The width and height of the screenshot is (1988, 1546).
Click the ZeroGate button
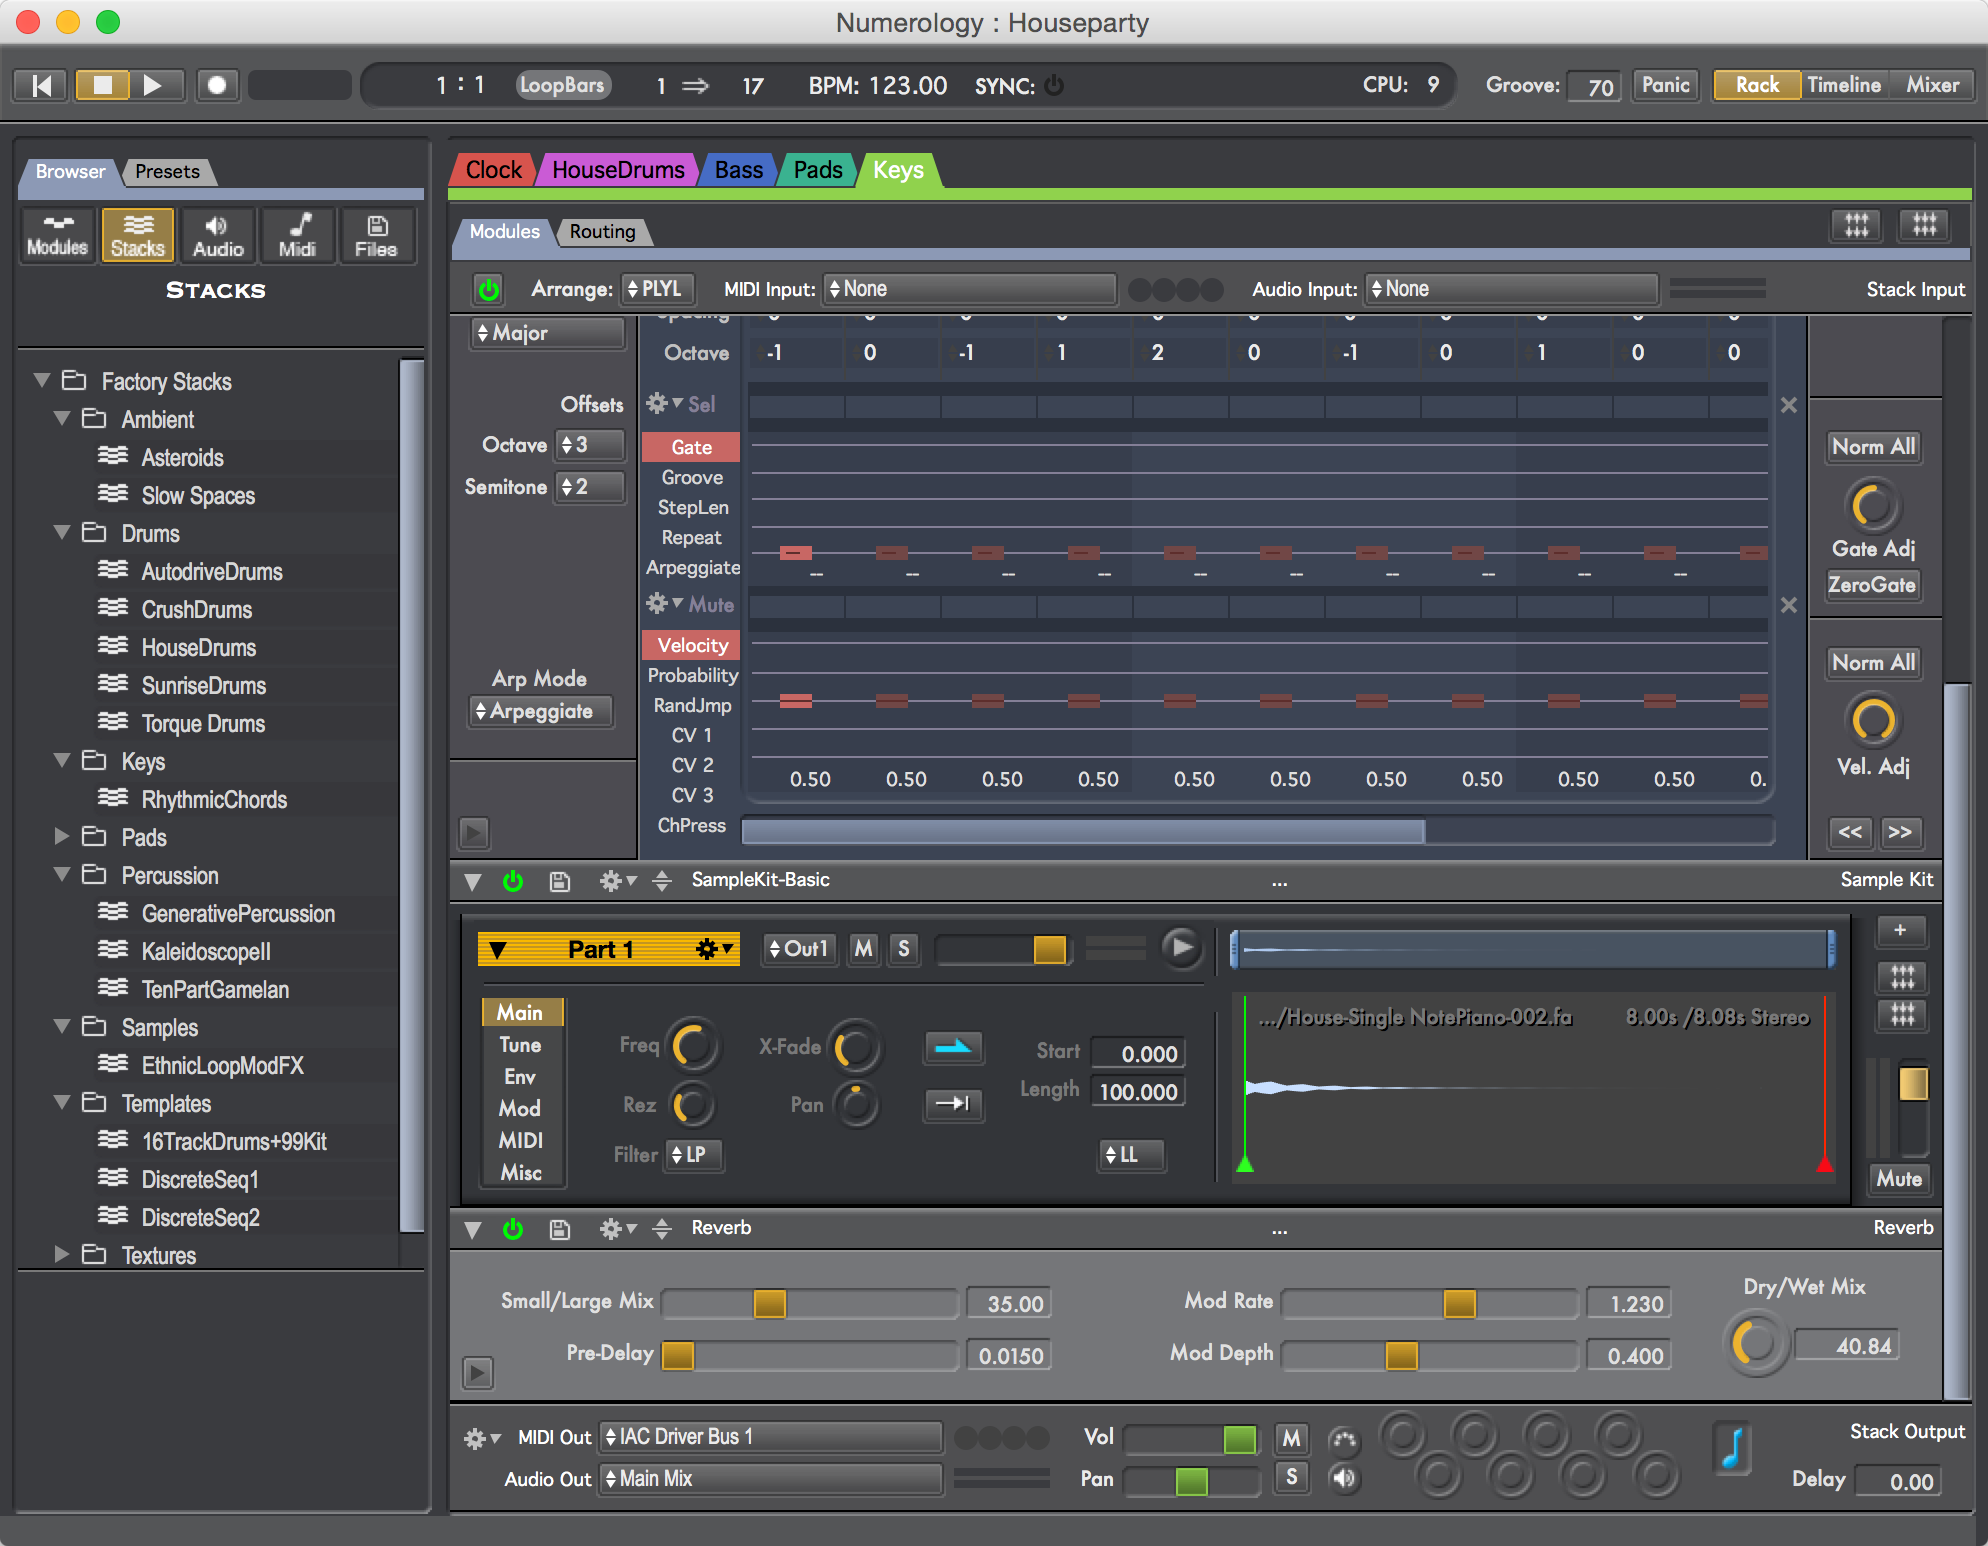[1871, 585]
